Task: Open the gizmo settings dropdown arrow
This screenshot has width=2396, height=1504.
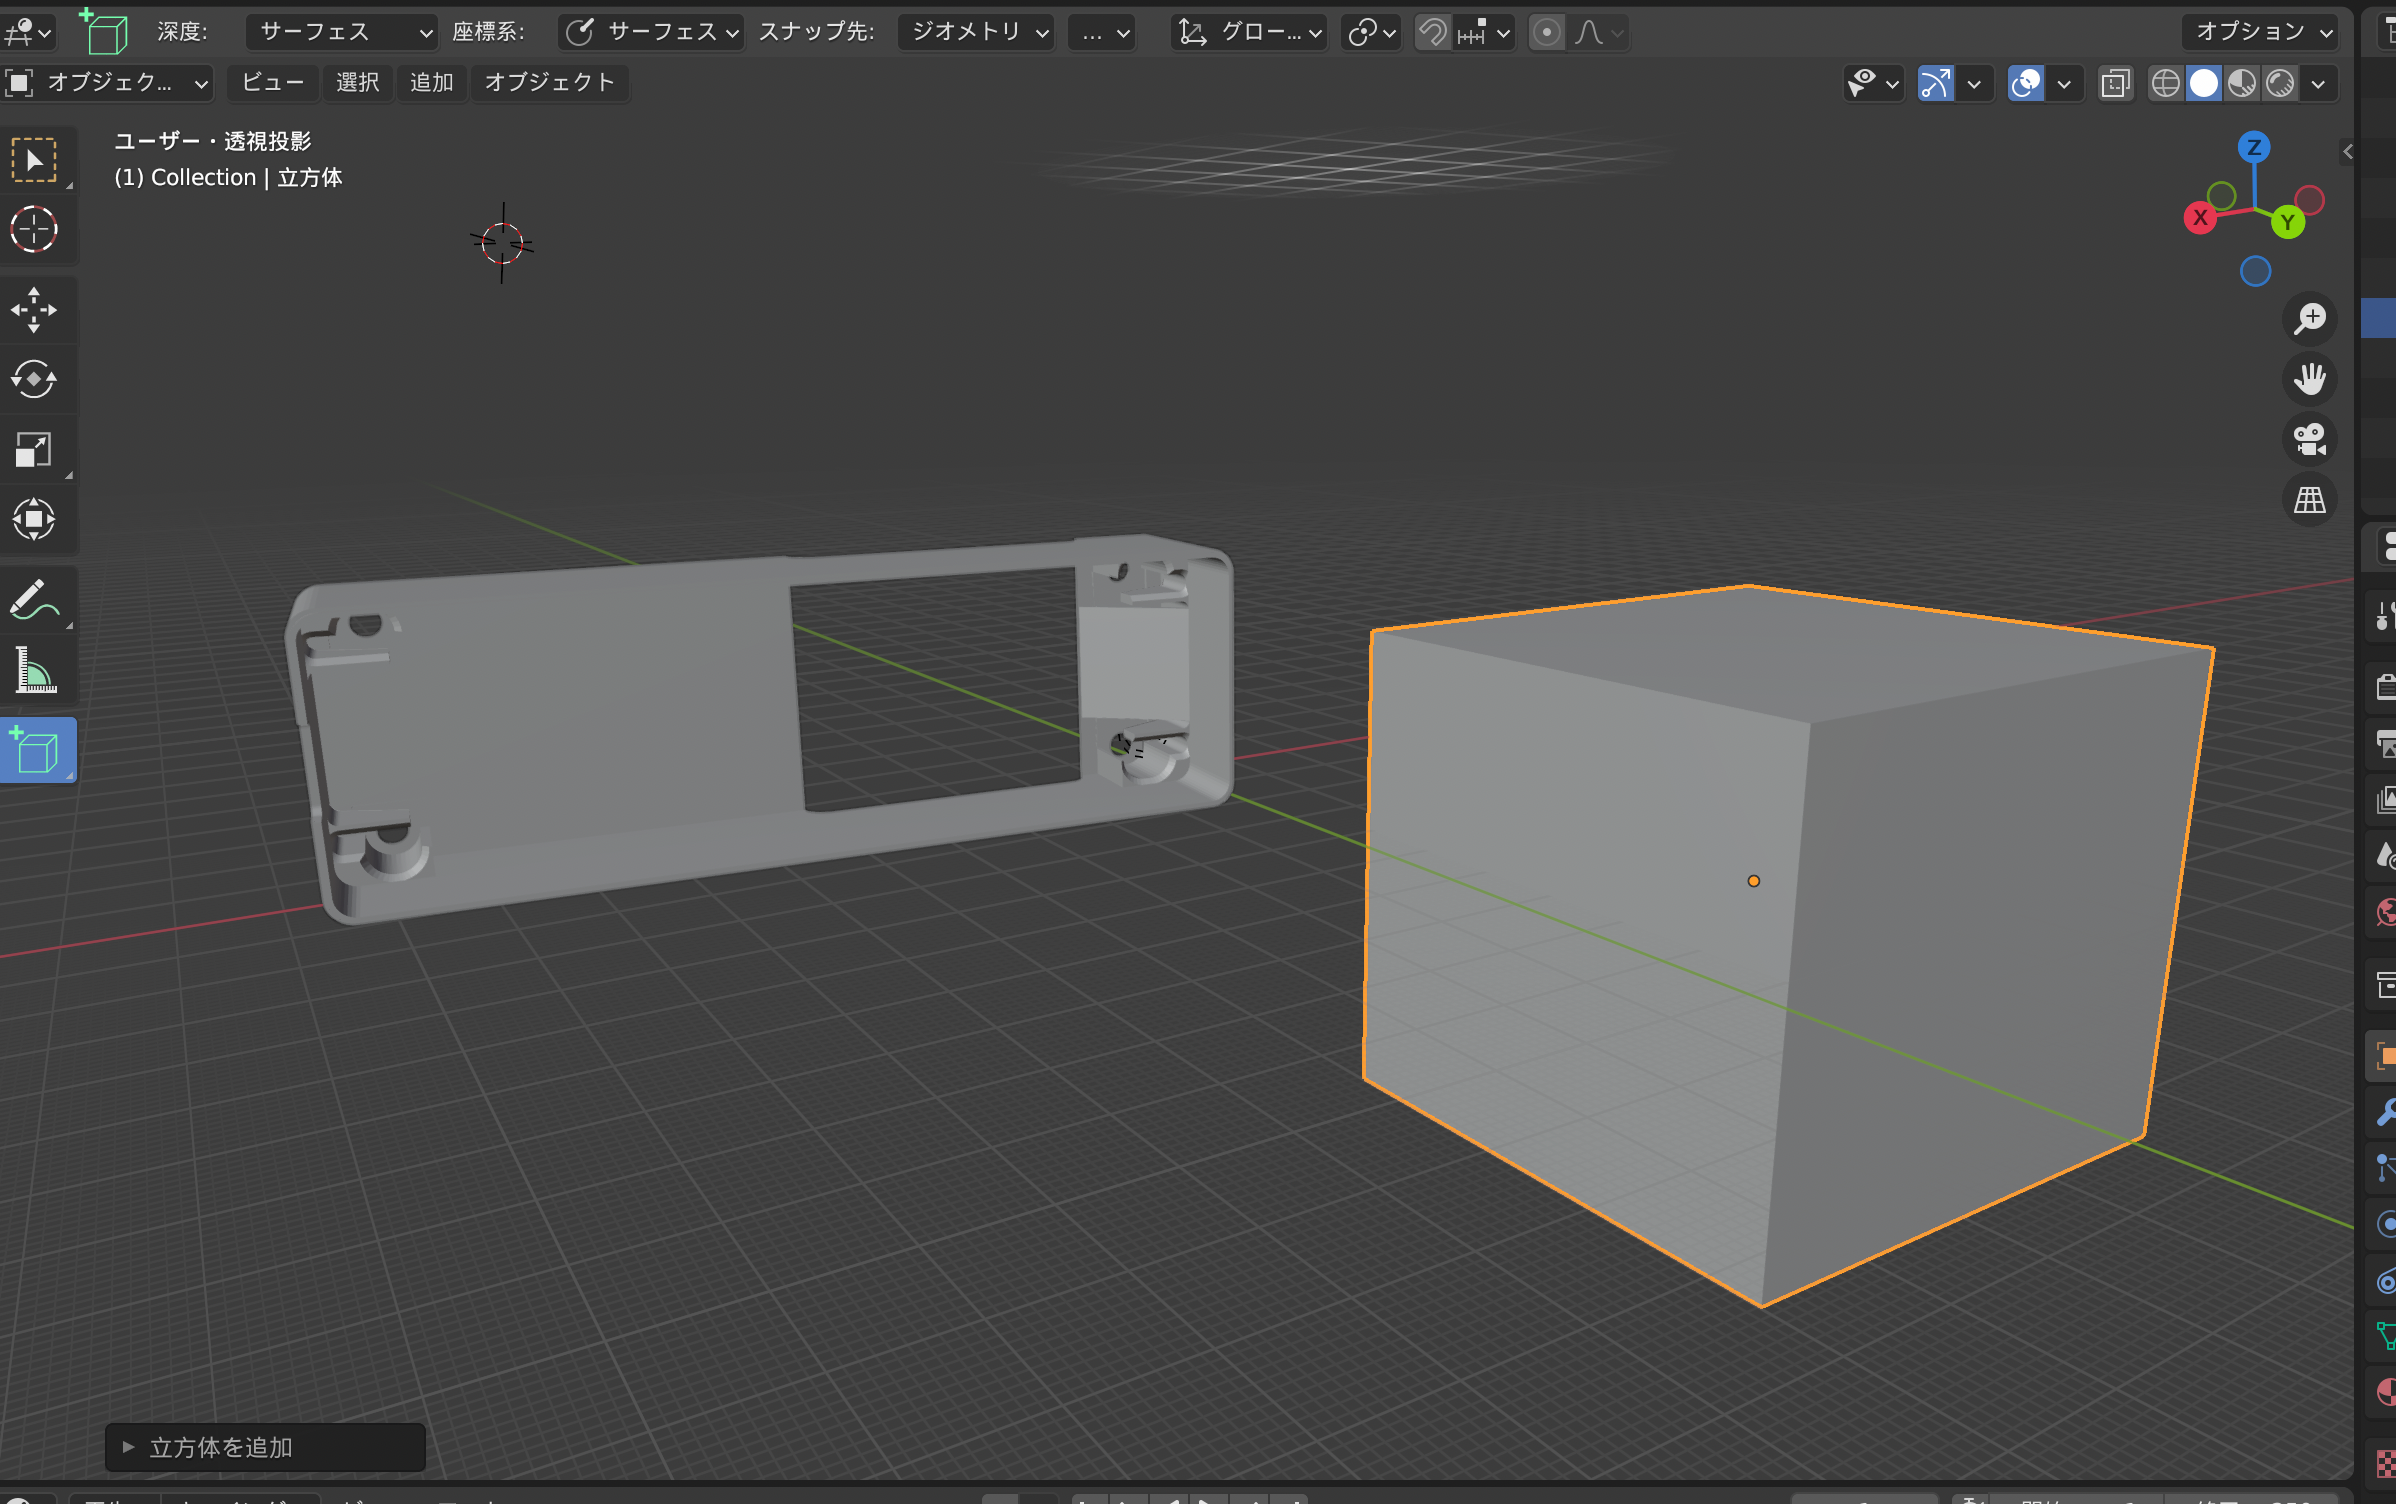Action: (1975, 83)
